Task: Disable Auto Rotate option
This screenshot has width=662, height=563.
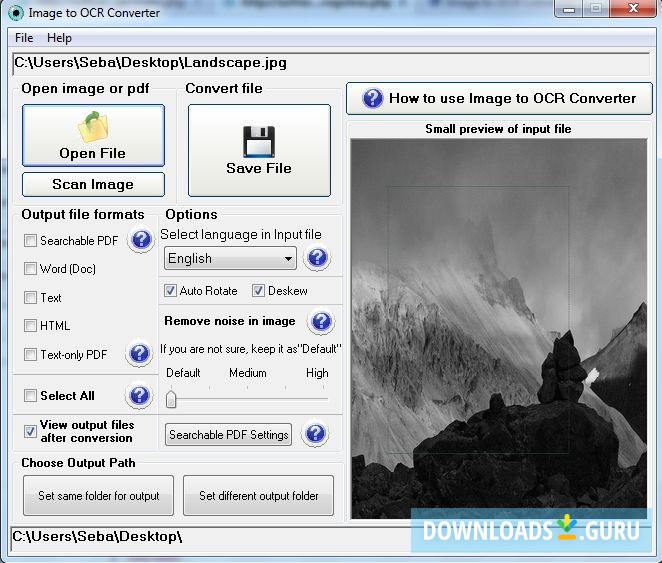Action: tap(170, 291)
